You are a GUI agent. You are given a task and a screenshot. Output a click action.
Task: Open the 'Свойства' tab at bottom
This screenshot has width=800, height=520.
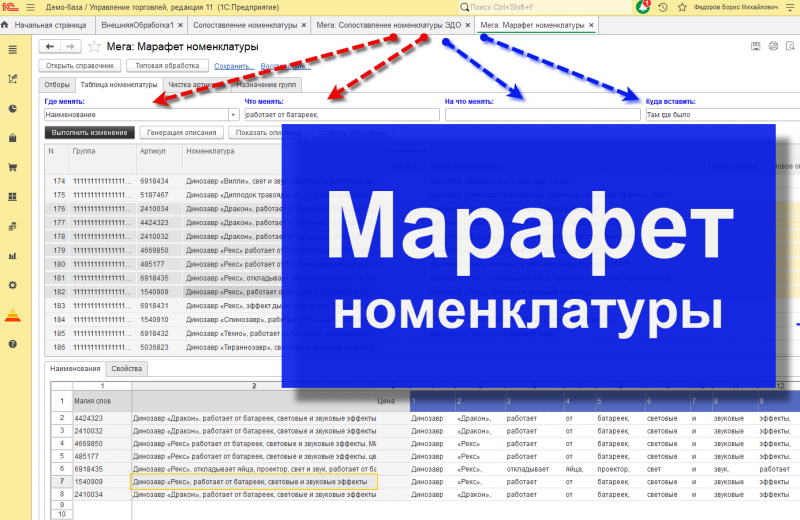(x=127, y=368)
